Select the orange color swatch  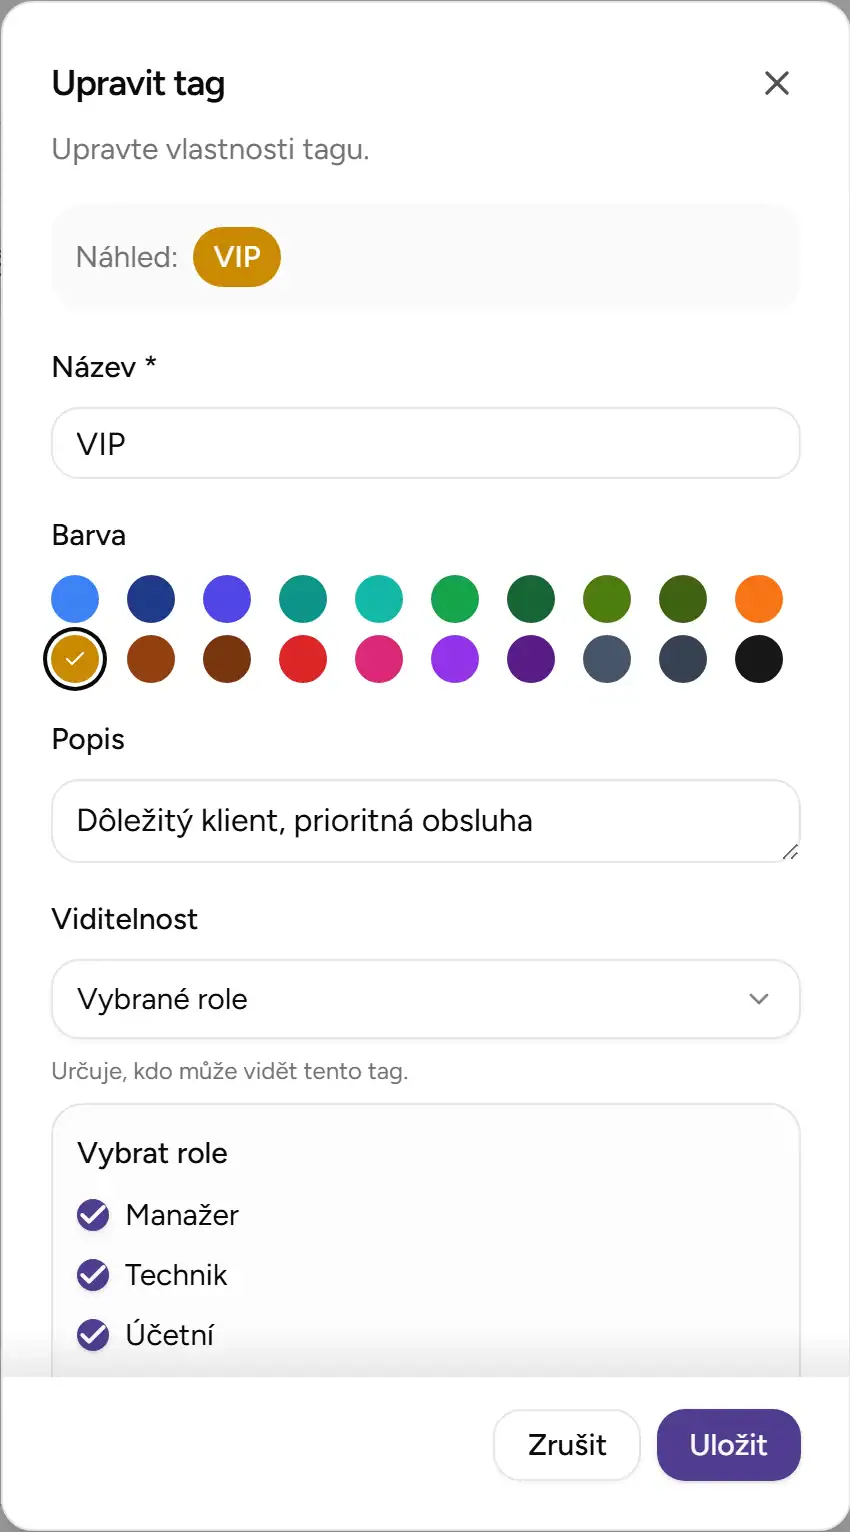click(759, 599)
